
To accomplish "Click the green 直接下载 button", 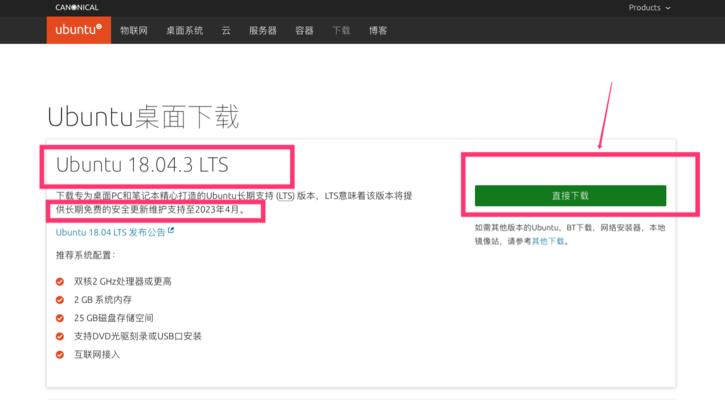I will (x=570, y=196).
